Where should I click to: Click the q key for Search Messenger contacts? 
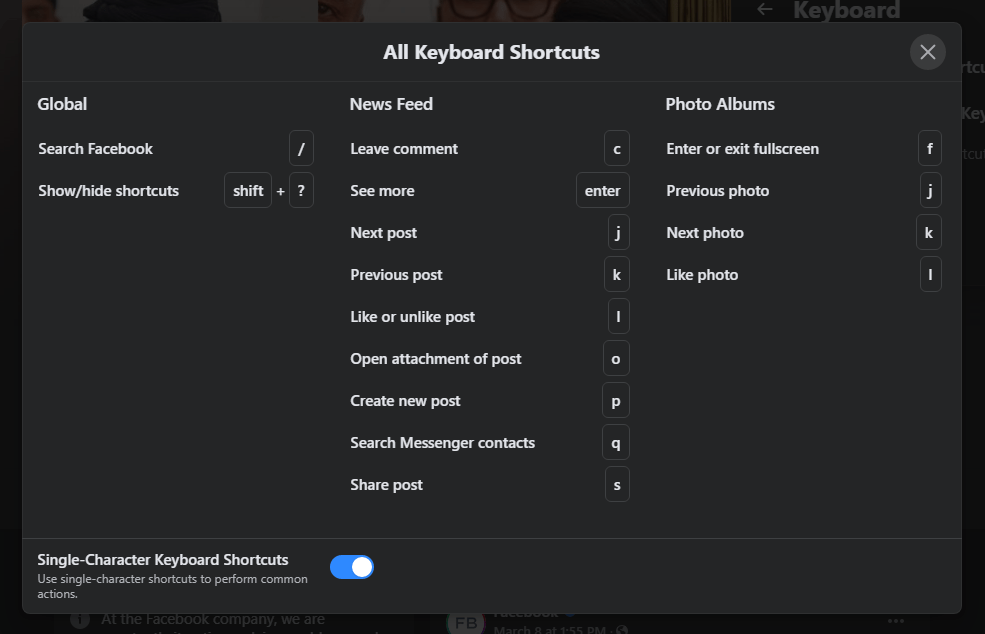(616, 443)
